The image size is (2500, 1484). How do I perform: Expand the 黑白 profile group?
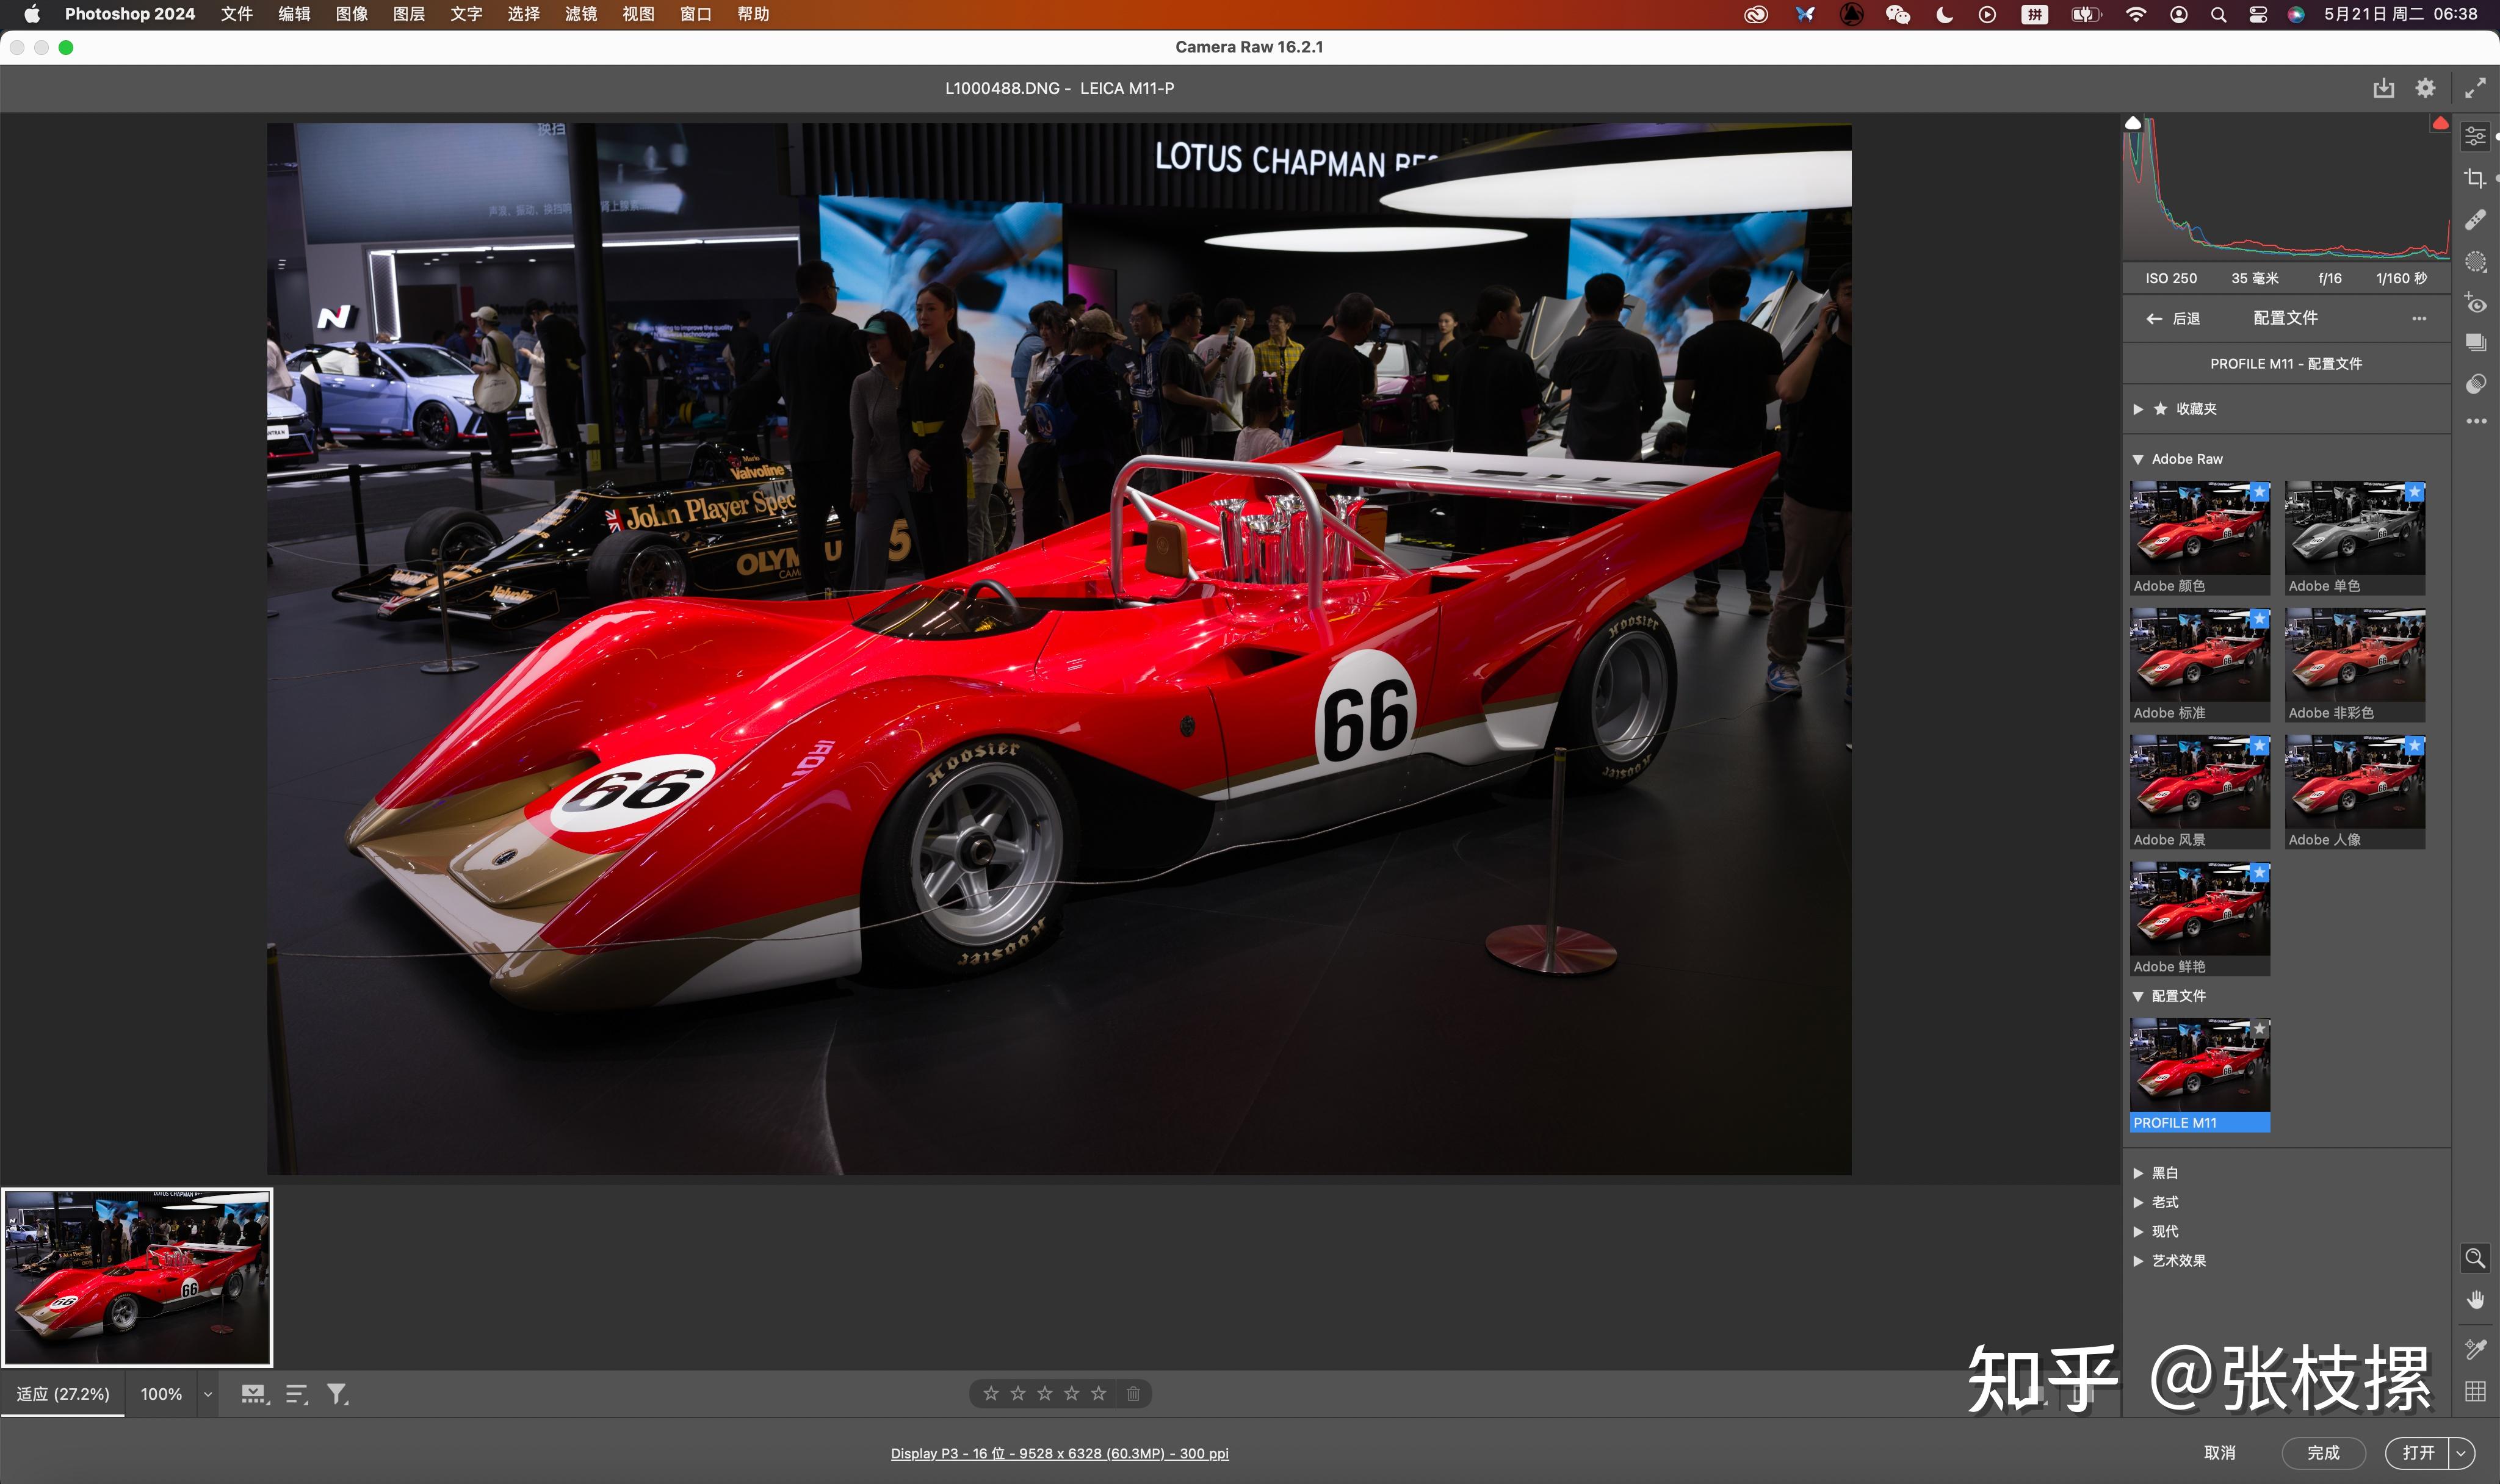tap(2138, 1173)
